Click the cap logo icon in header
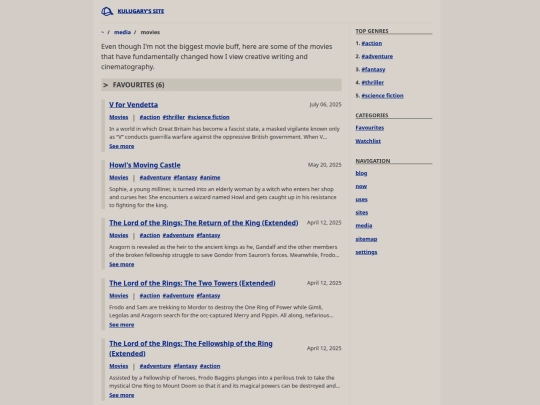This screenshot has height=405, width=540. click(x=107, y=11)
